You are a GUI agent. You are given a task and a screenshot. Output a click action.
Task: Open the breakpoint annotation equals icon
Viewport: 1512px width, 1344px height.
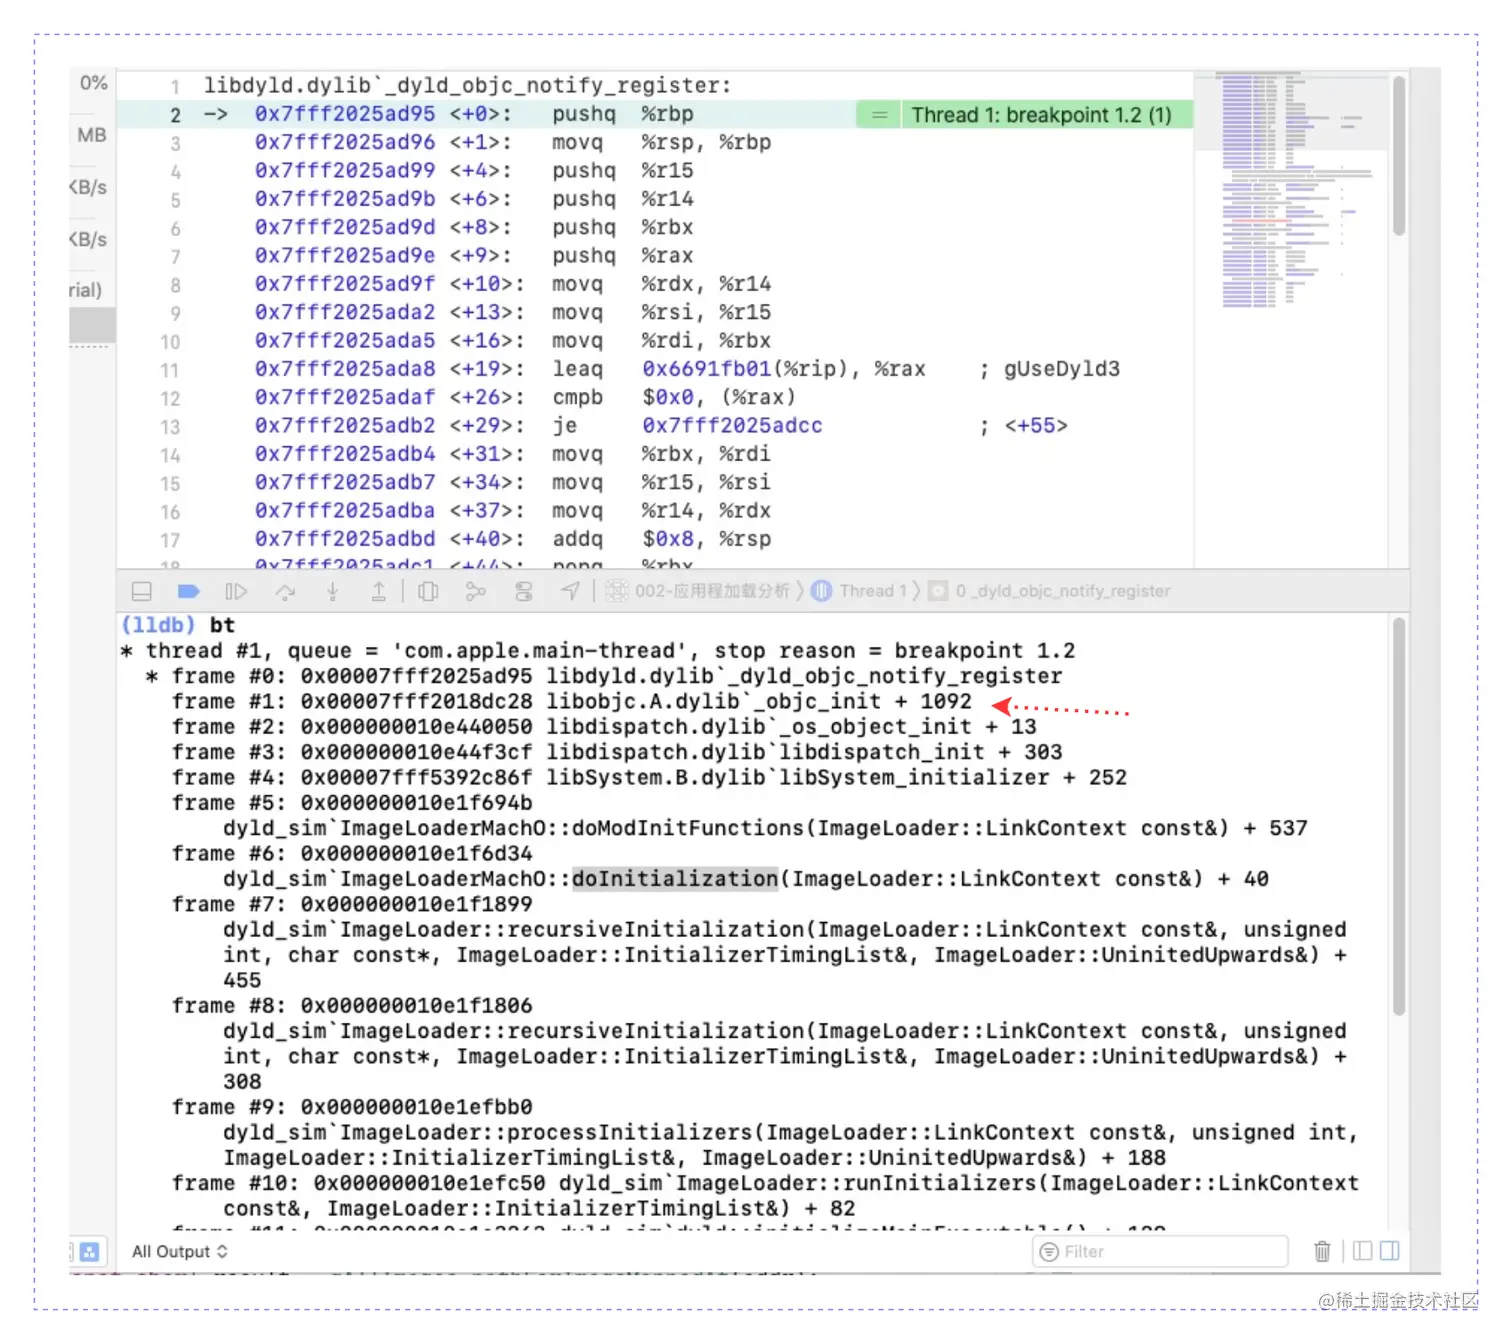[879, 115]
